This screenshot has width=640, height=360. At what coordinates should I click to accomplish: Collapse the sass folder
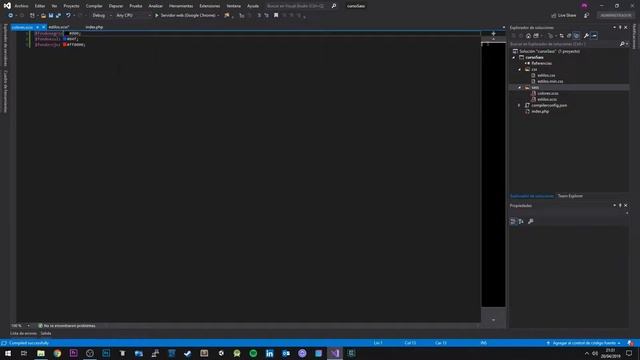(x=520, y=87)
